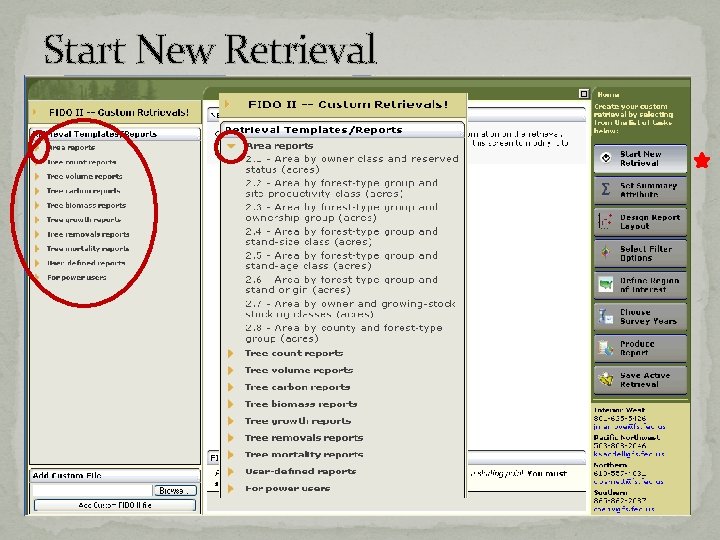The image size is (720, 540).
Task: Expand Tree count reports arrow in enlarged panel
Action: pos(231,353)
